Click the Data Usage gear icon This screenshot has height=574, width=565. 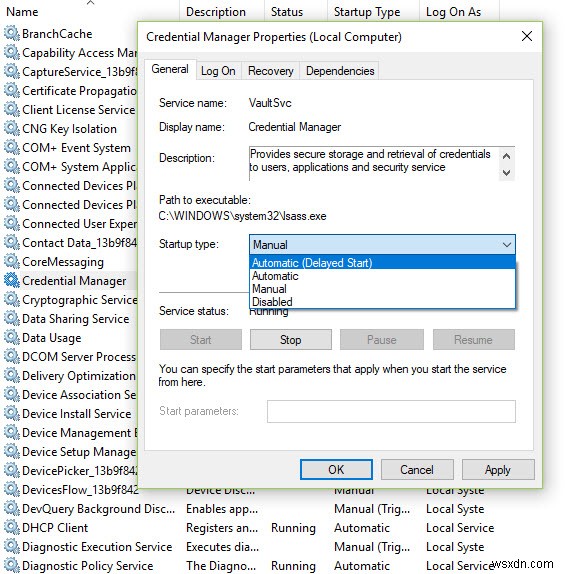(12, 338)
